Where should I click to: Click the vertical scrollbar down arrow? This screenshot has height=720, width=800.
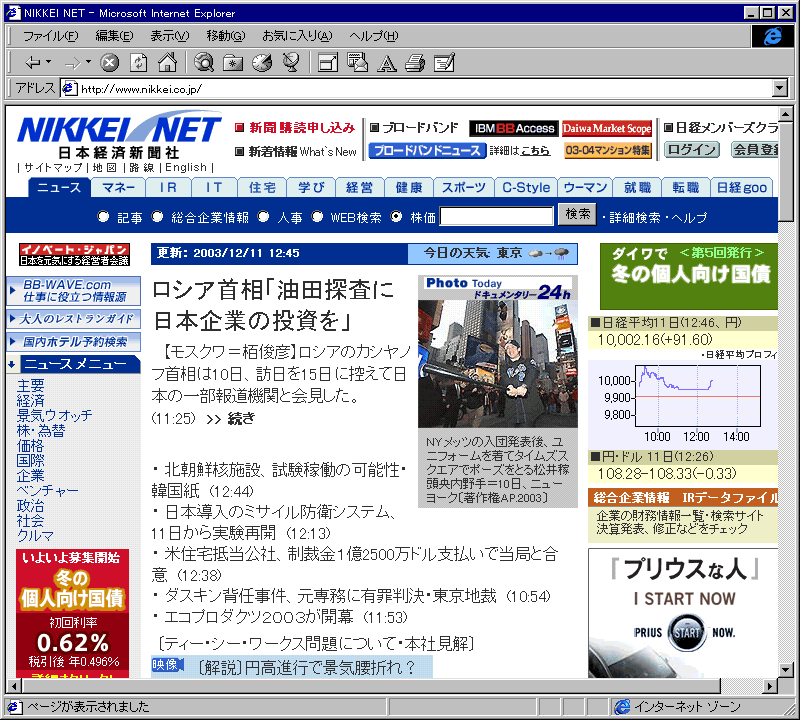click(x=786, y=669)
